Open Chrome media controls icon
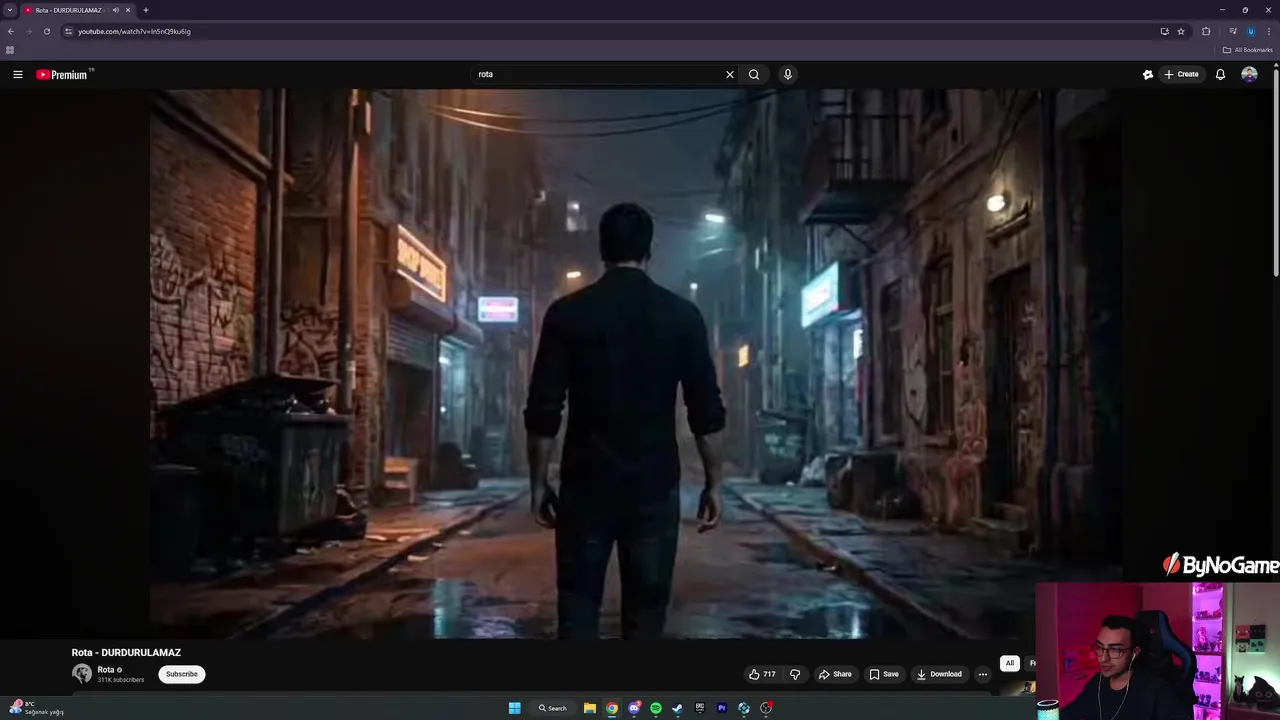1280x720 pixels. [1233, 31]
